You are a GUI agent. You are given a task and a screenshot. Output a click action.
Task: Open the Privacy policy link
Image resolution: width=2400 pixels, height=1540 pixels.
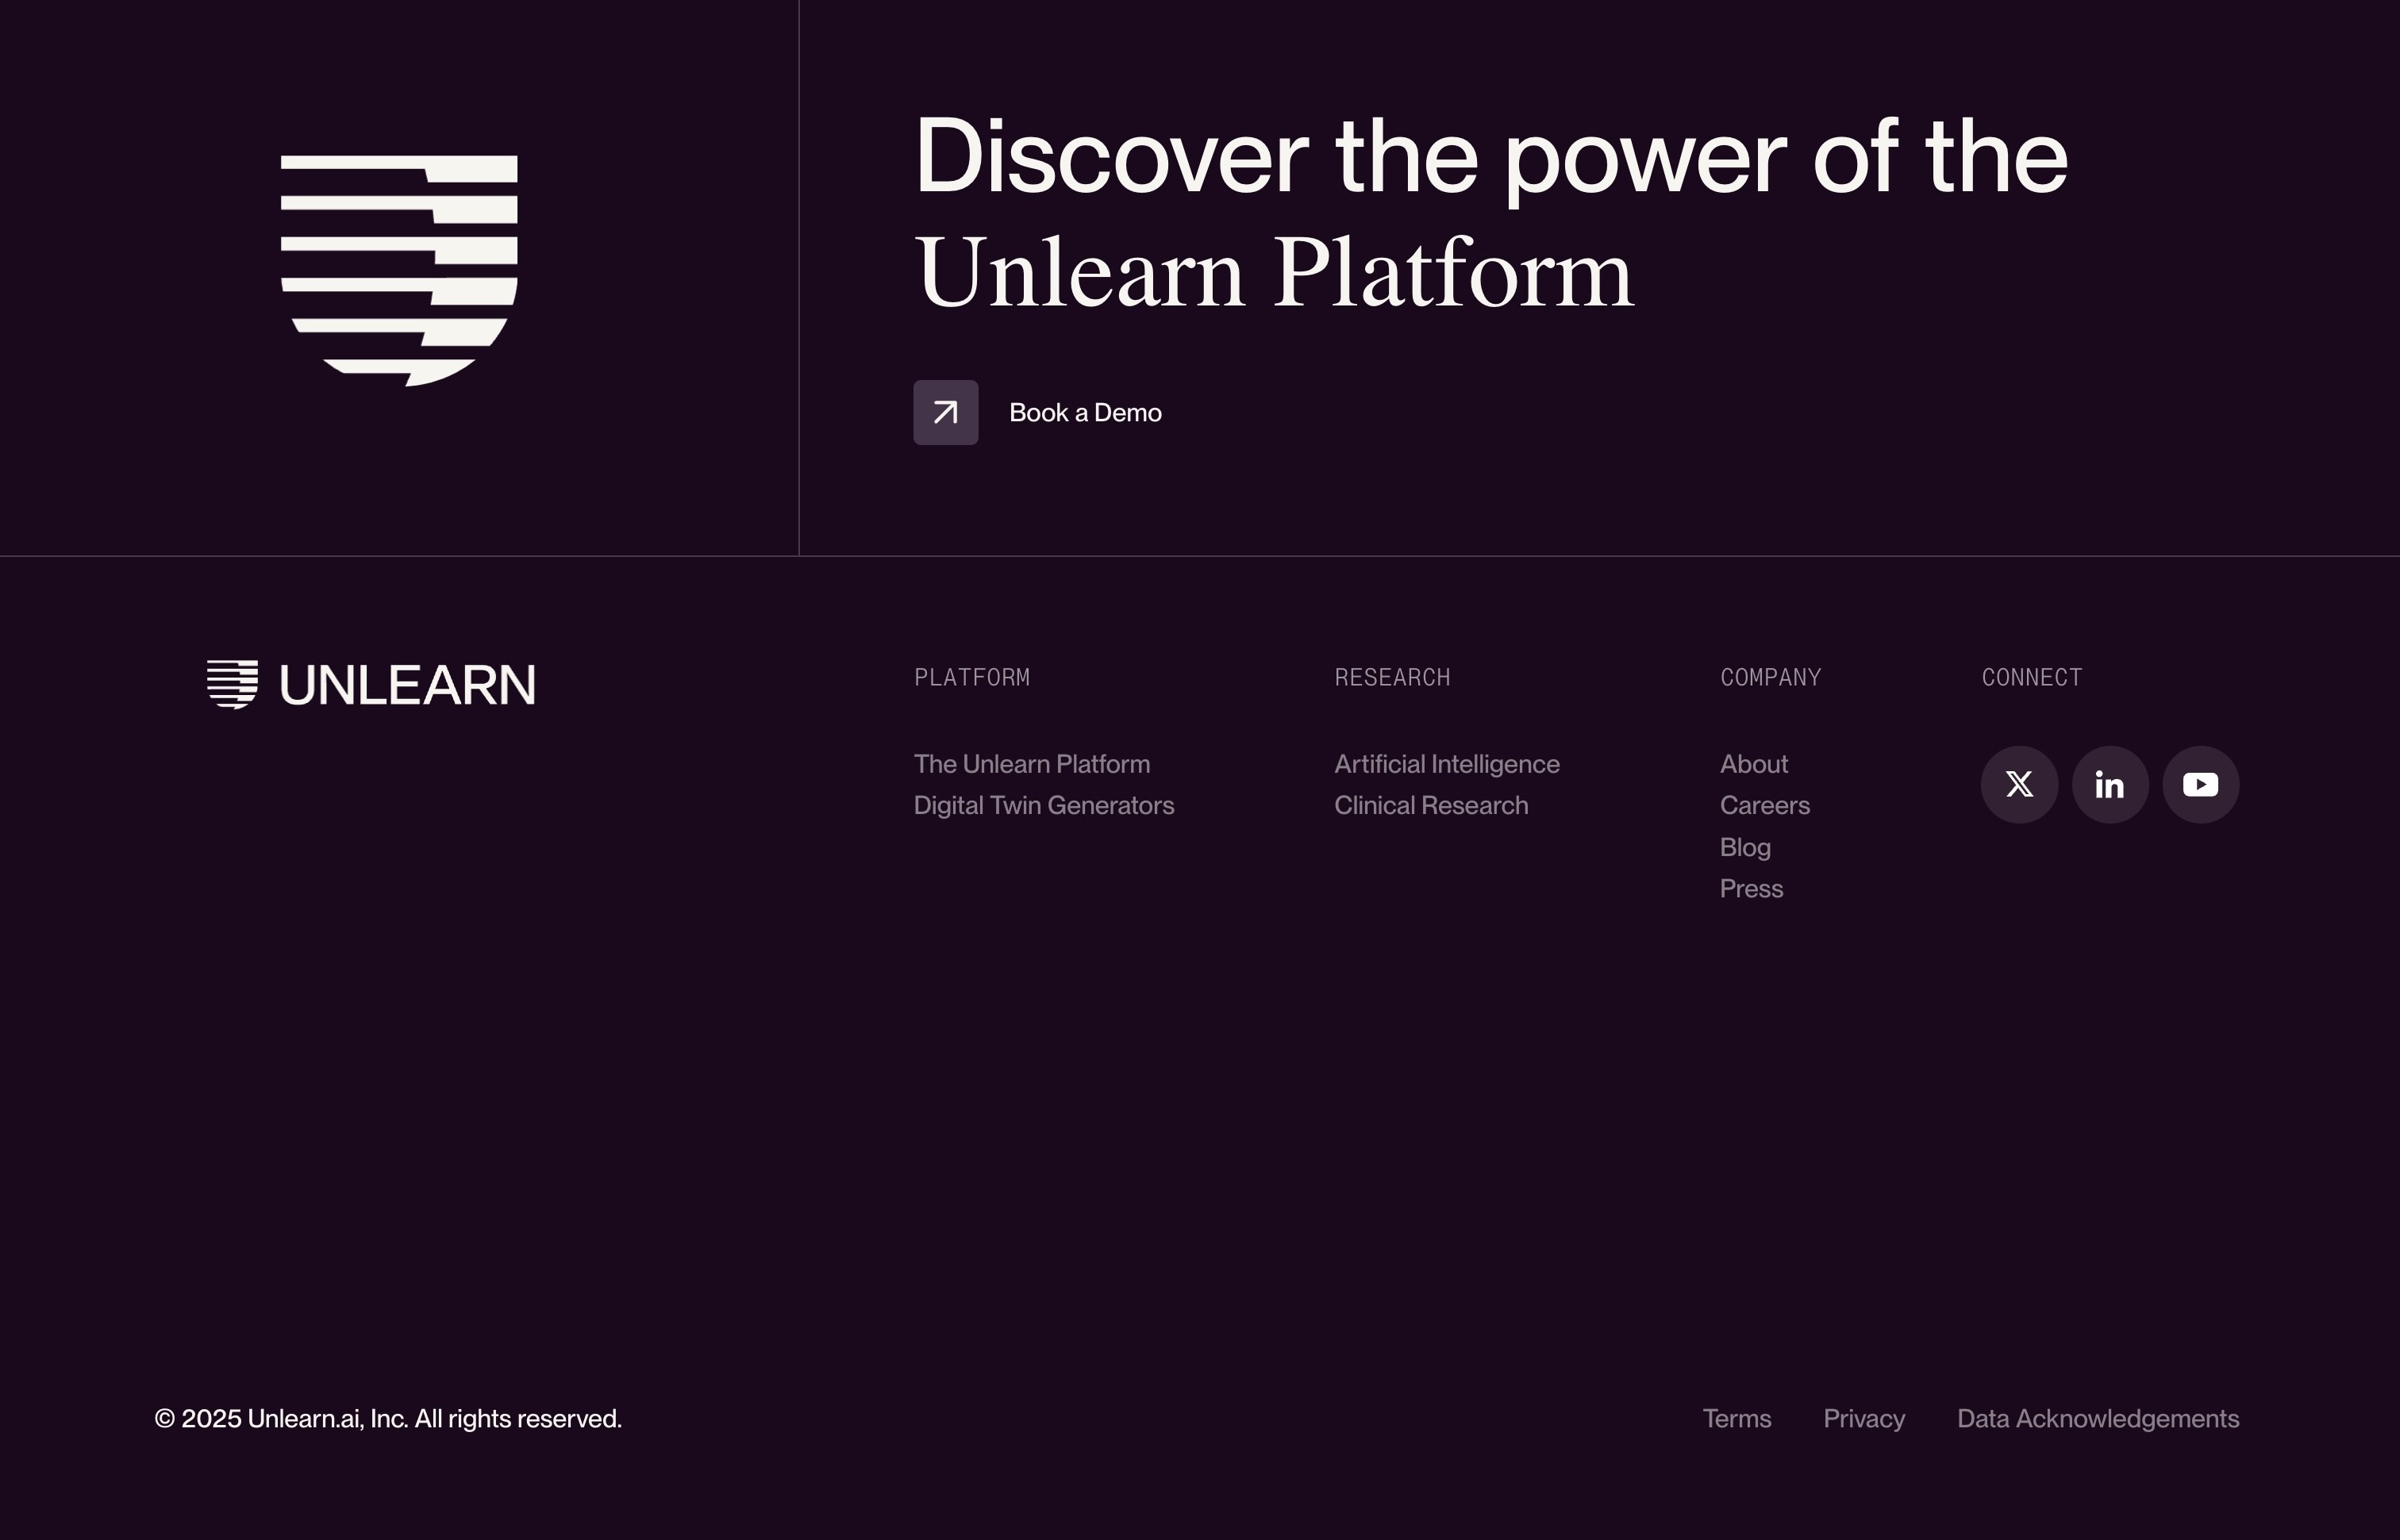pyautogui.click(x=1863, y=1418)
